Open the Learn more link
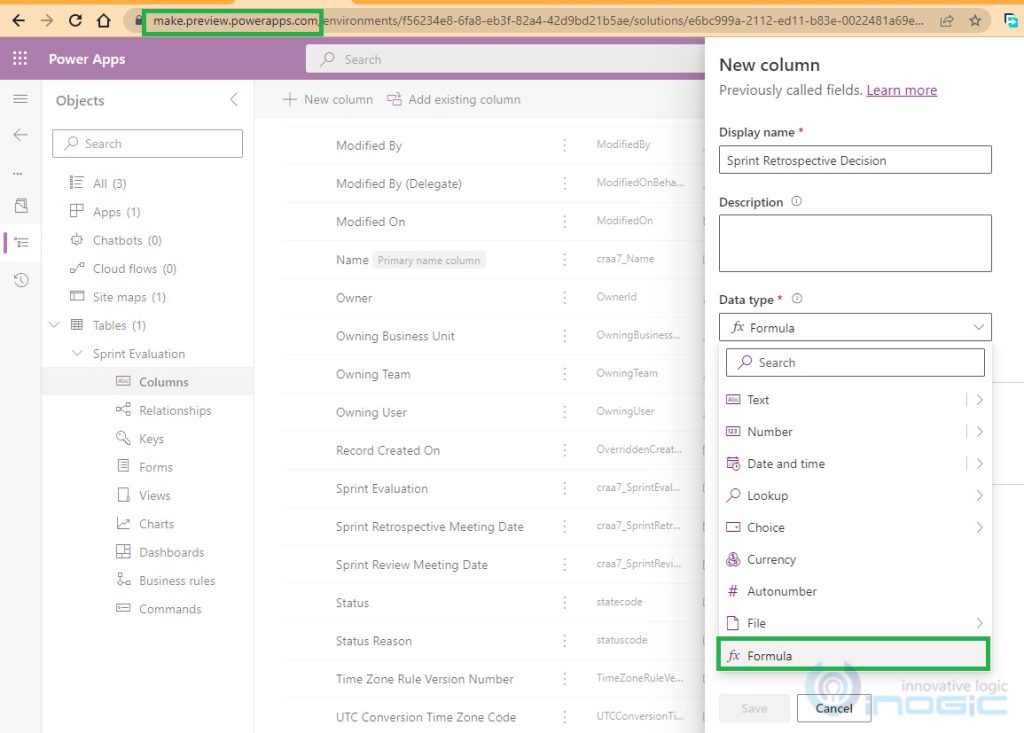 pos(901,90)
